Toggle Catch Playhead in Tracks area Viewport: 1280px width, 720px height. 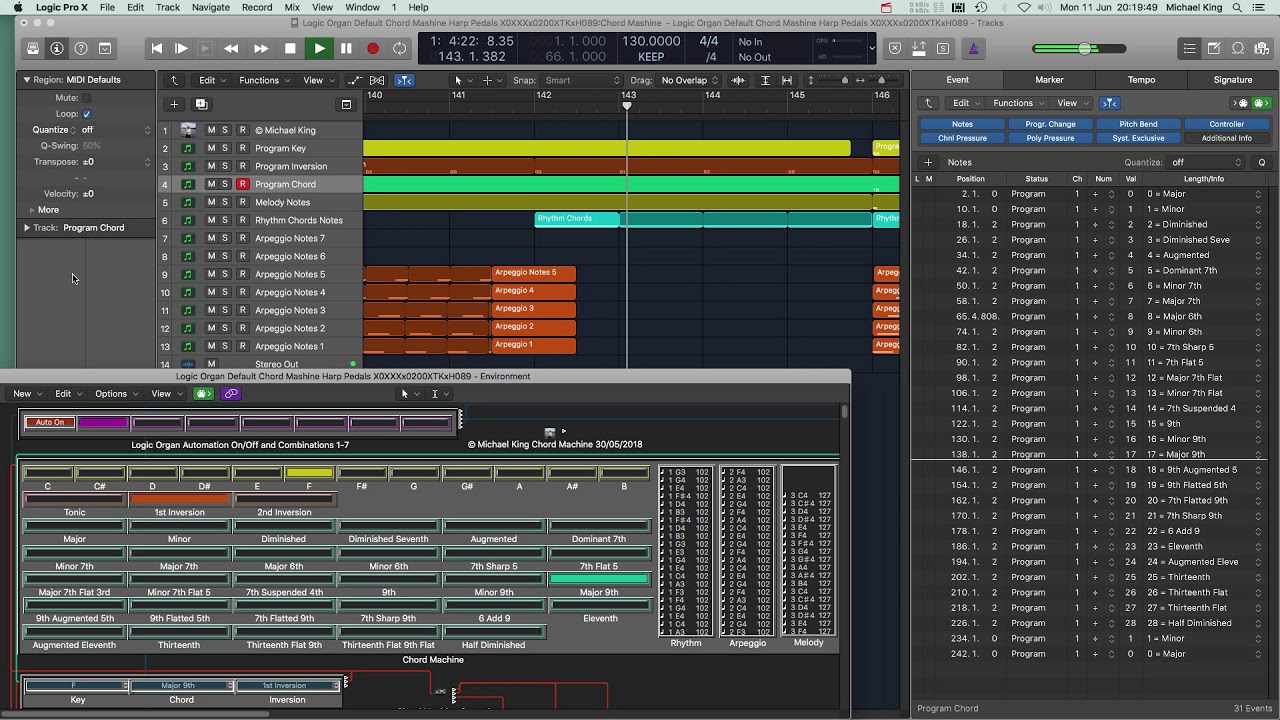point(404,80)
